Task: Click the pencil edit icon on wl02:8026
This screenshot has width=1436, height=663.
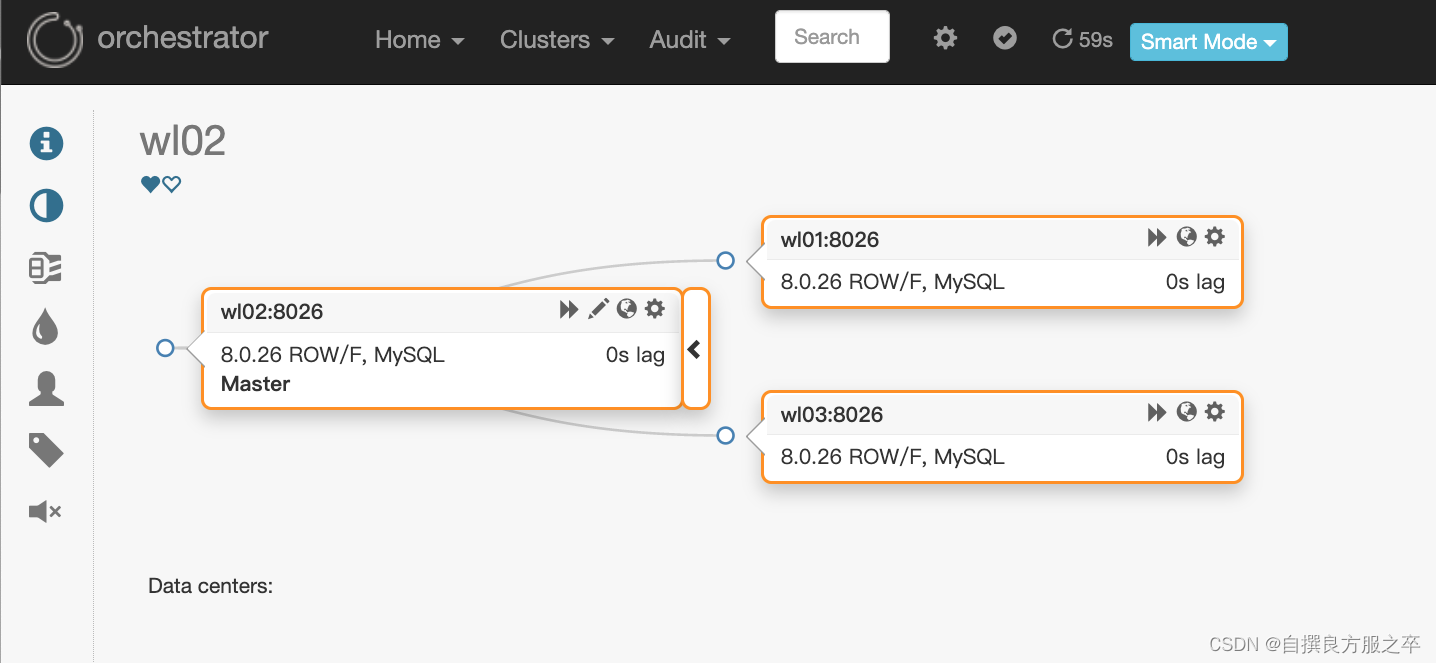Action: tap(598, 309)
